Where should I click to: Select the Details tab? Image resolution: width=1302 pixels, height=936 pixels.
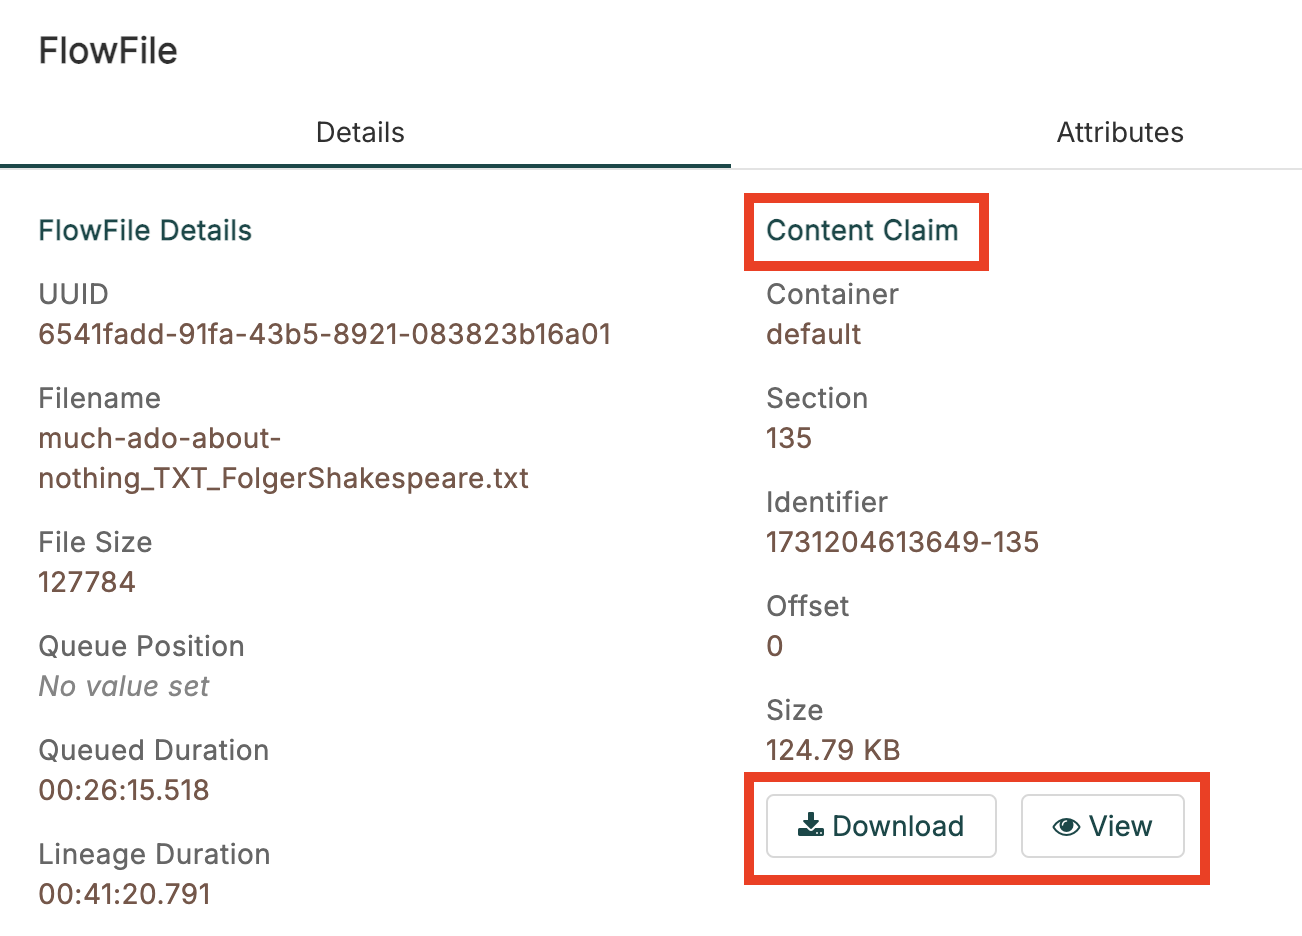click(x=360, y=132)
